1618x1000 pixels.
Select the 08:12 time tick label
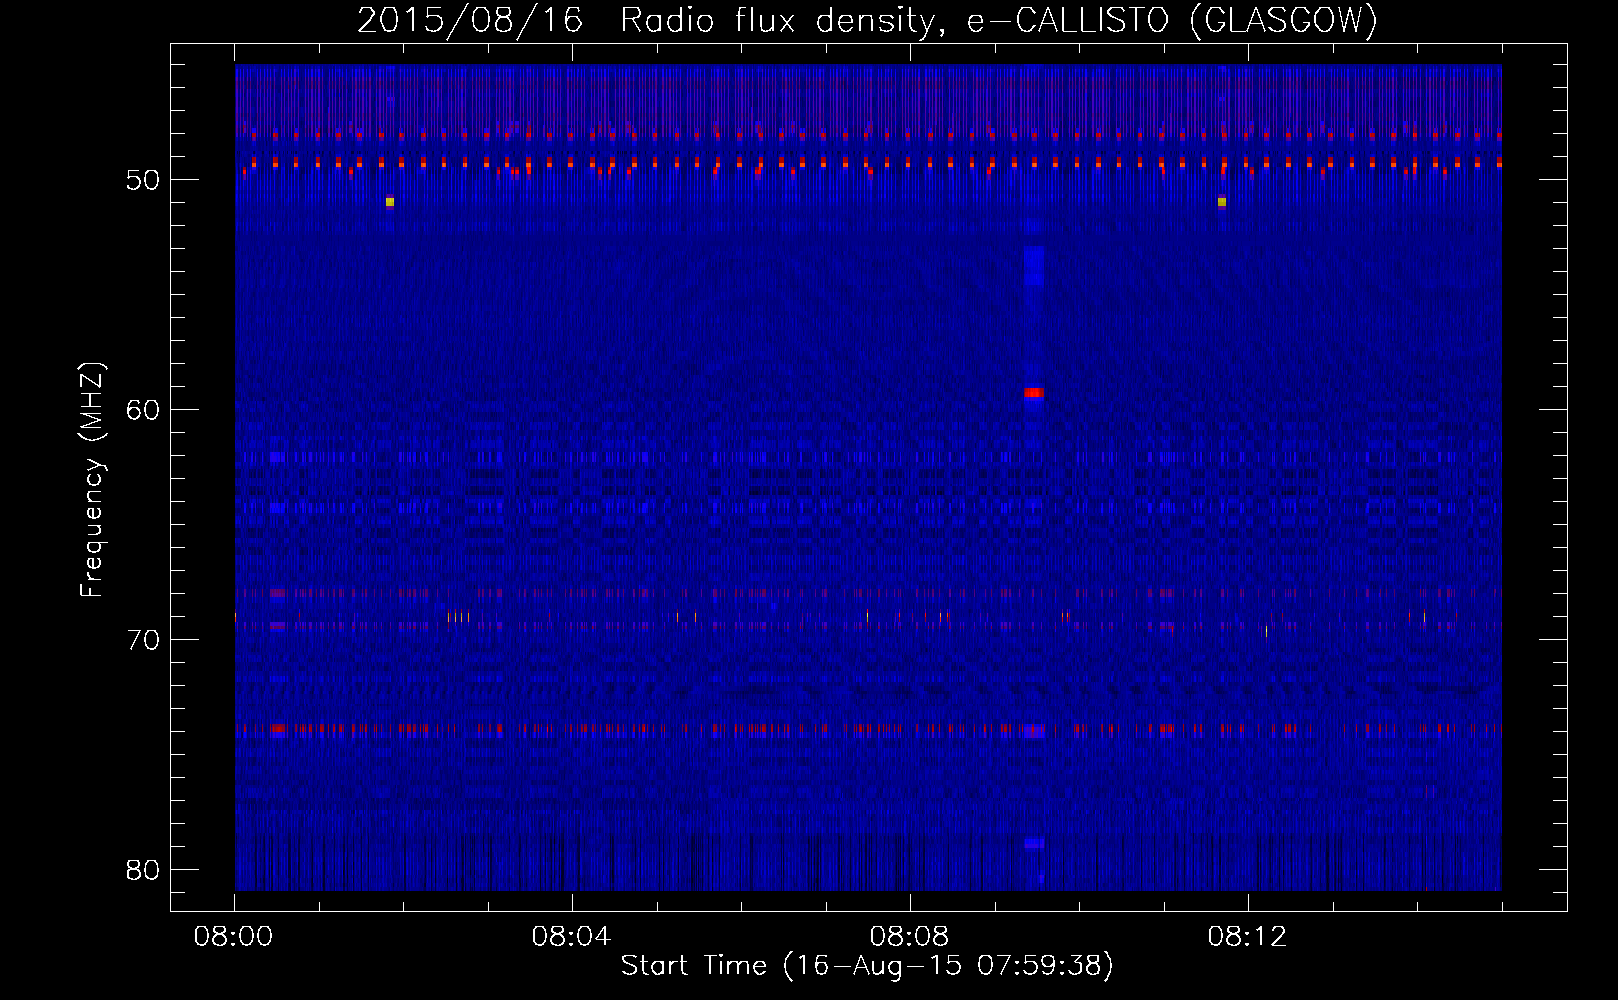(x=1248, y=937)
